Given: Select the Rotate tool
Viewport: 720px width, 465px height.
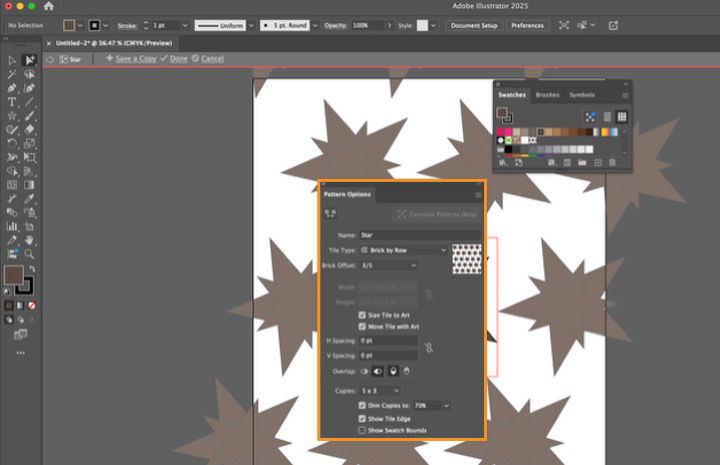Looking at the screenshot, I should (x=12, y=143).
